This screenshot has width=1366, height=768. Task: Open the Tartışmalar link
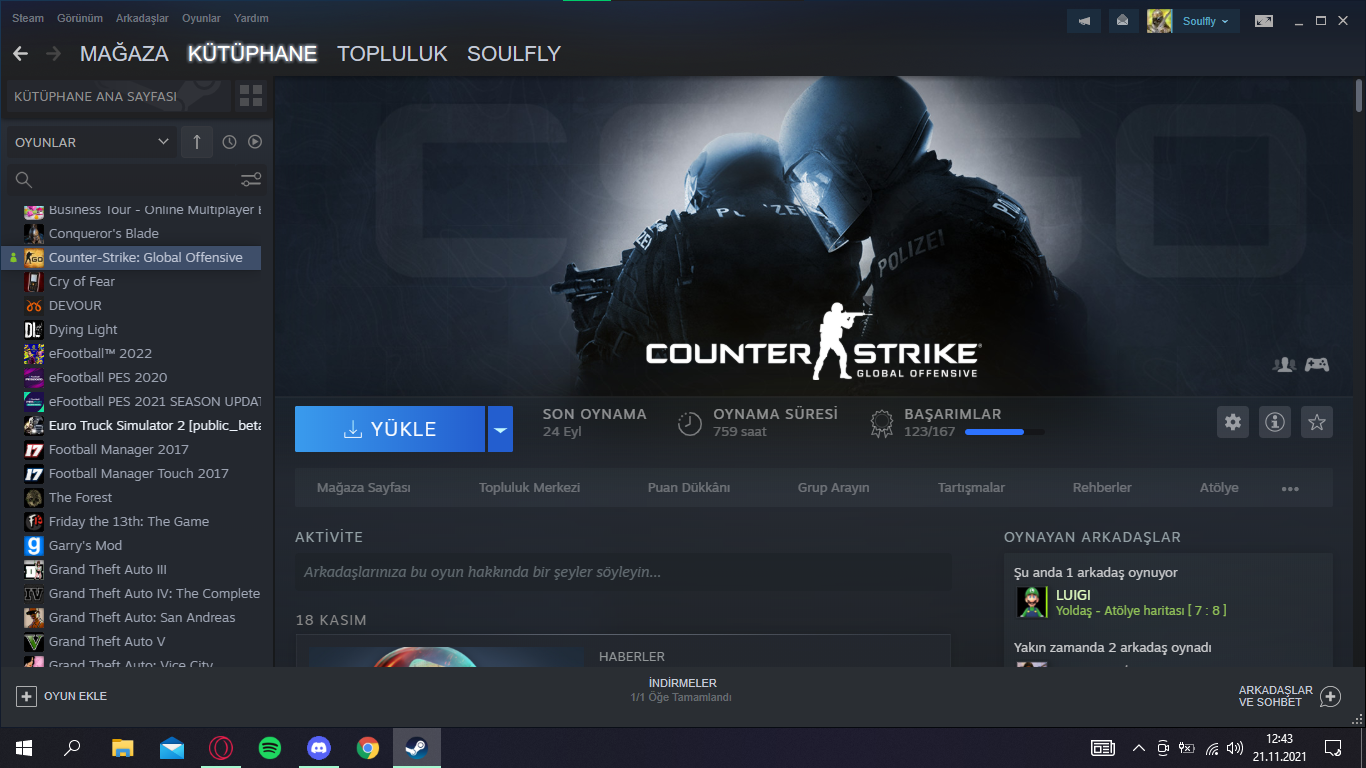[x=971, y=488]
